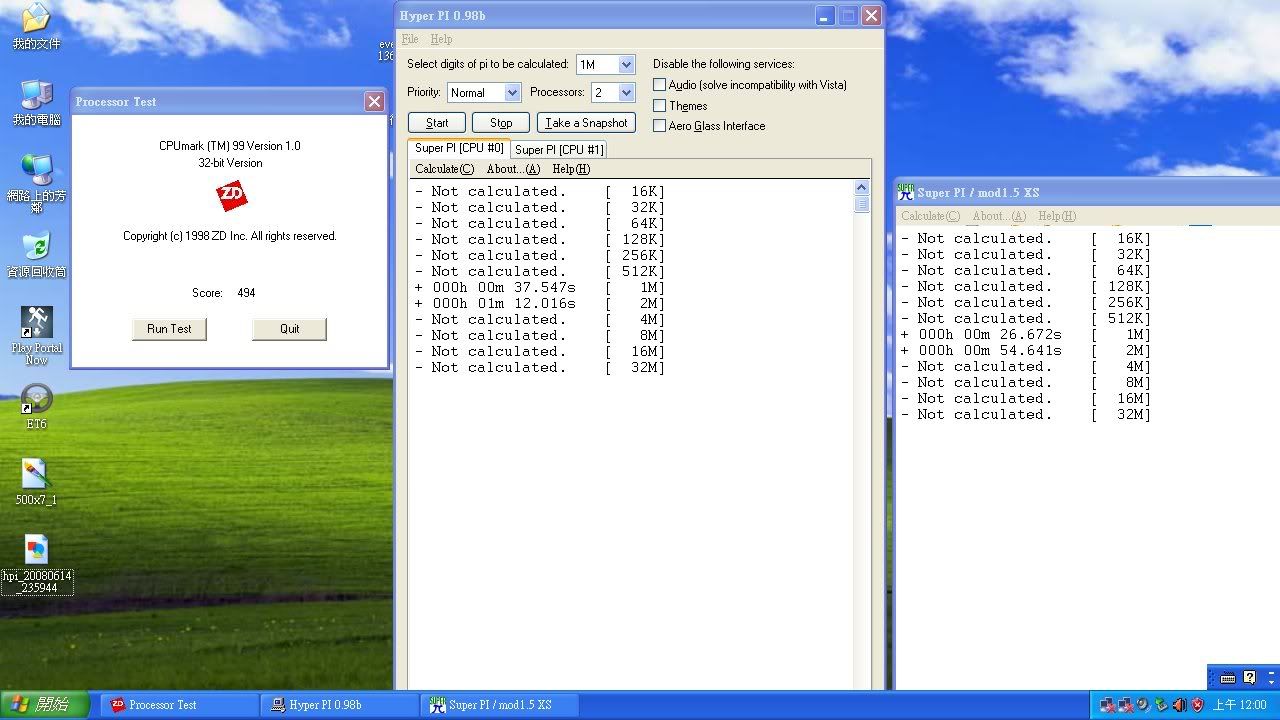Click the first disconnected network tray icon
This screenshot has width=1280, height=720.
pyautogui.click(x=1107, y=705)
